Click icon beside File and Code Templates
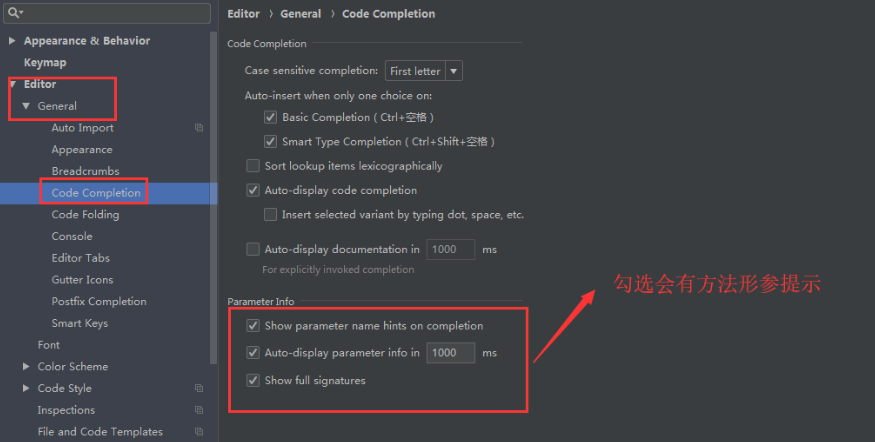 [x=199, y=431]
